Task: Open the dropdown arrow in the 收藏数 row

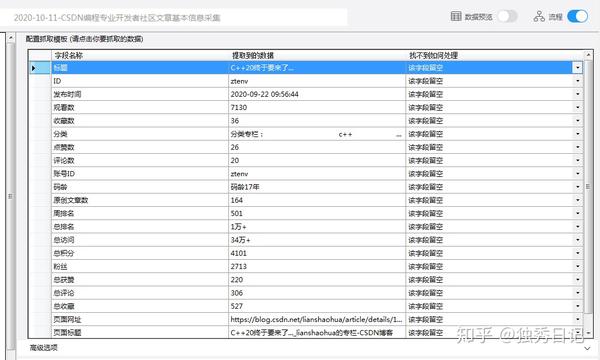Action: (577, 121)
